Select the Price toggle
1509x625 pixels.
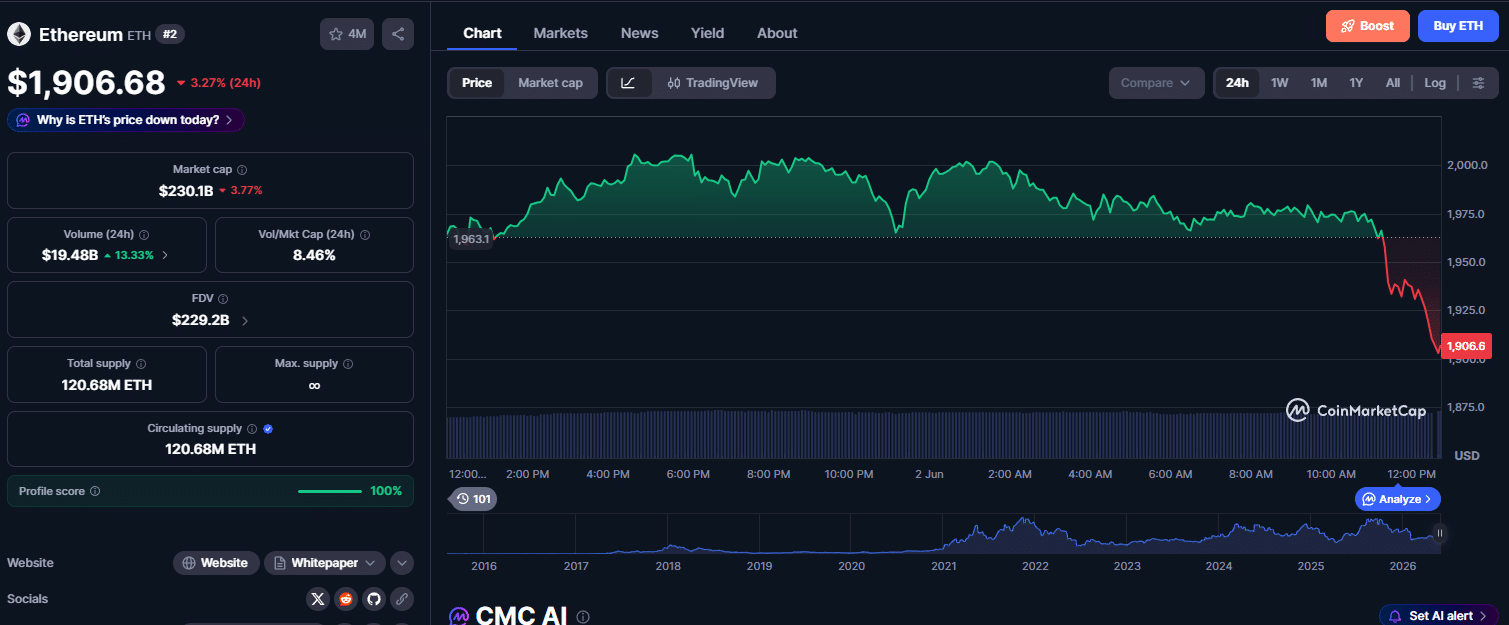coord(477,83)
